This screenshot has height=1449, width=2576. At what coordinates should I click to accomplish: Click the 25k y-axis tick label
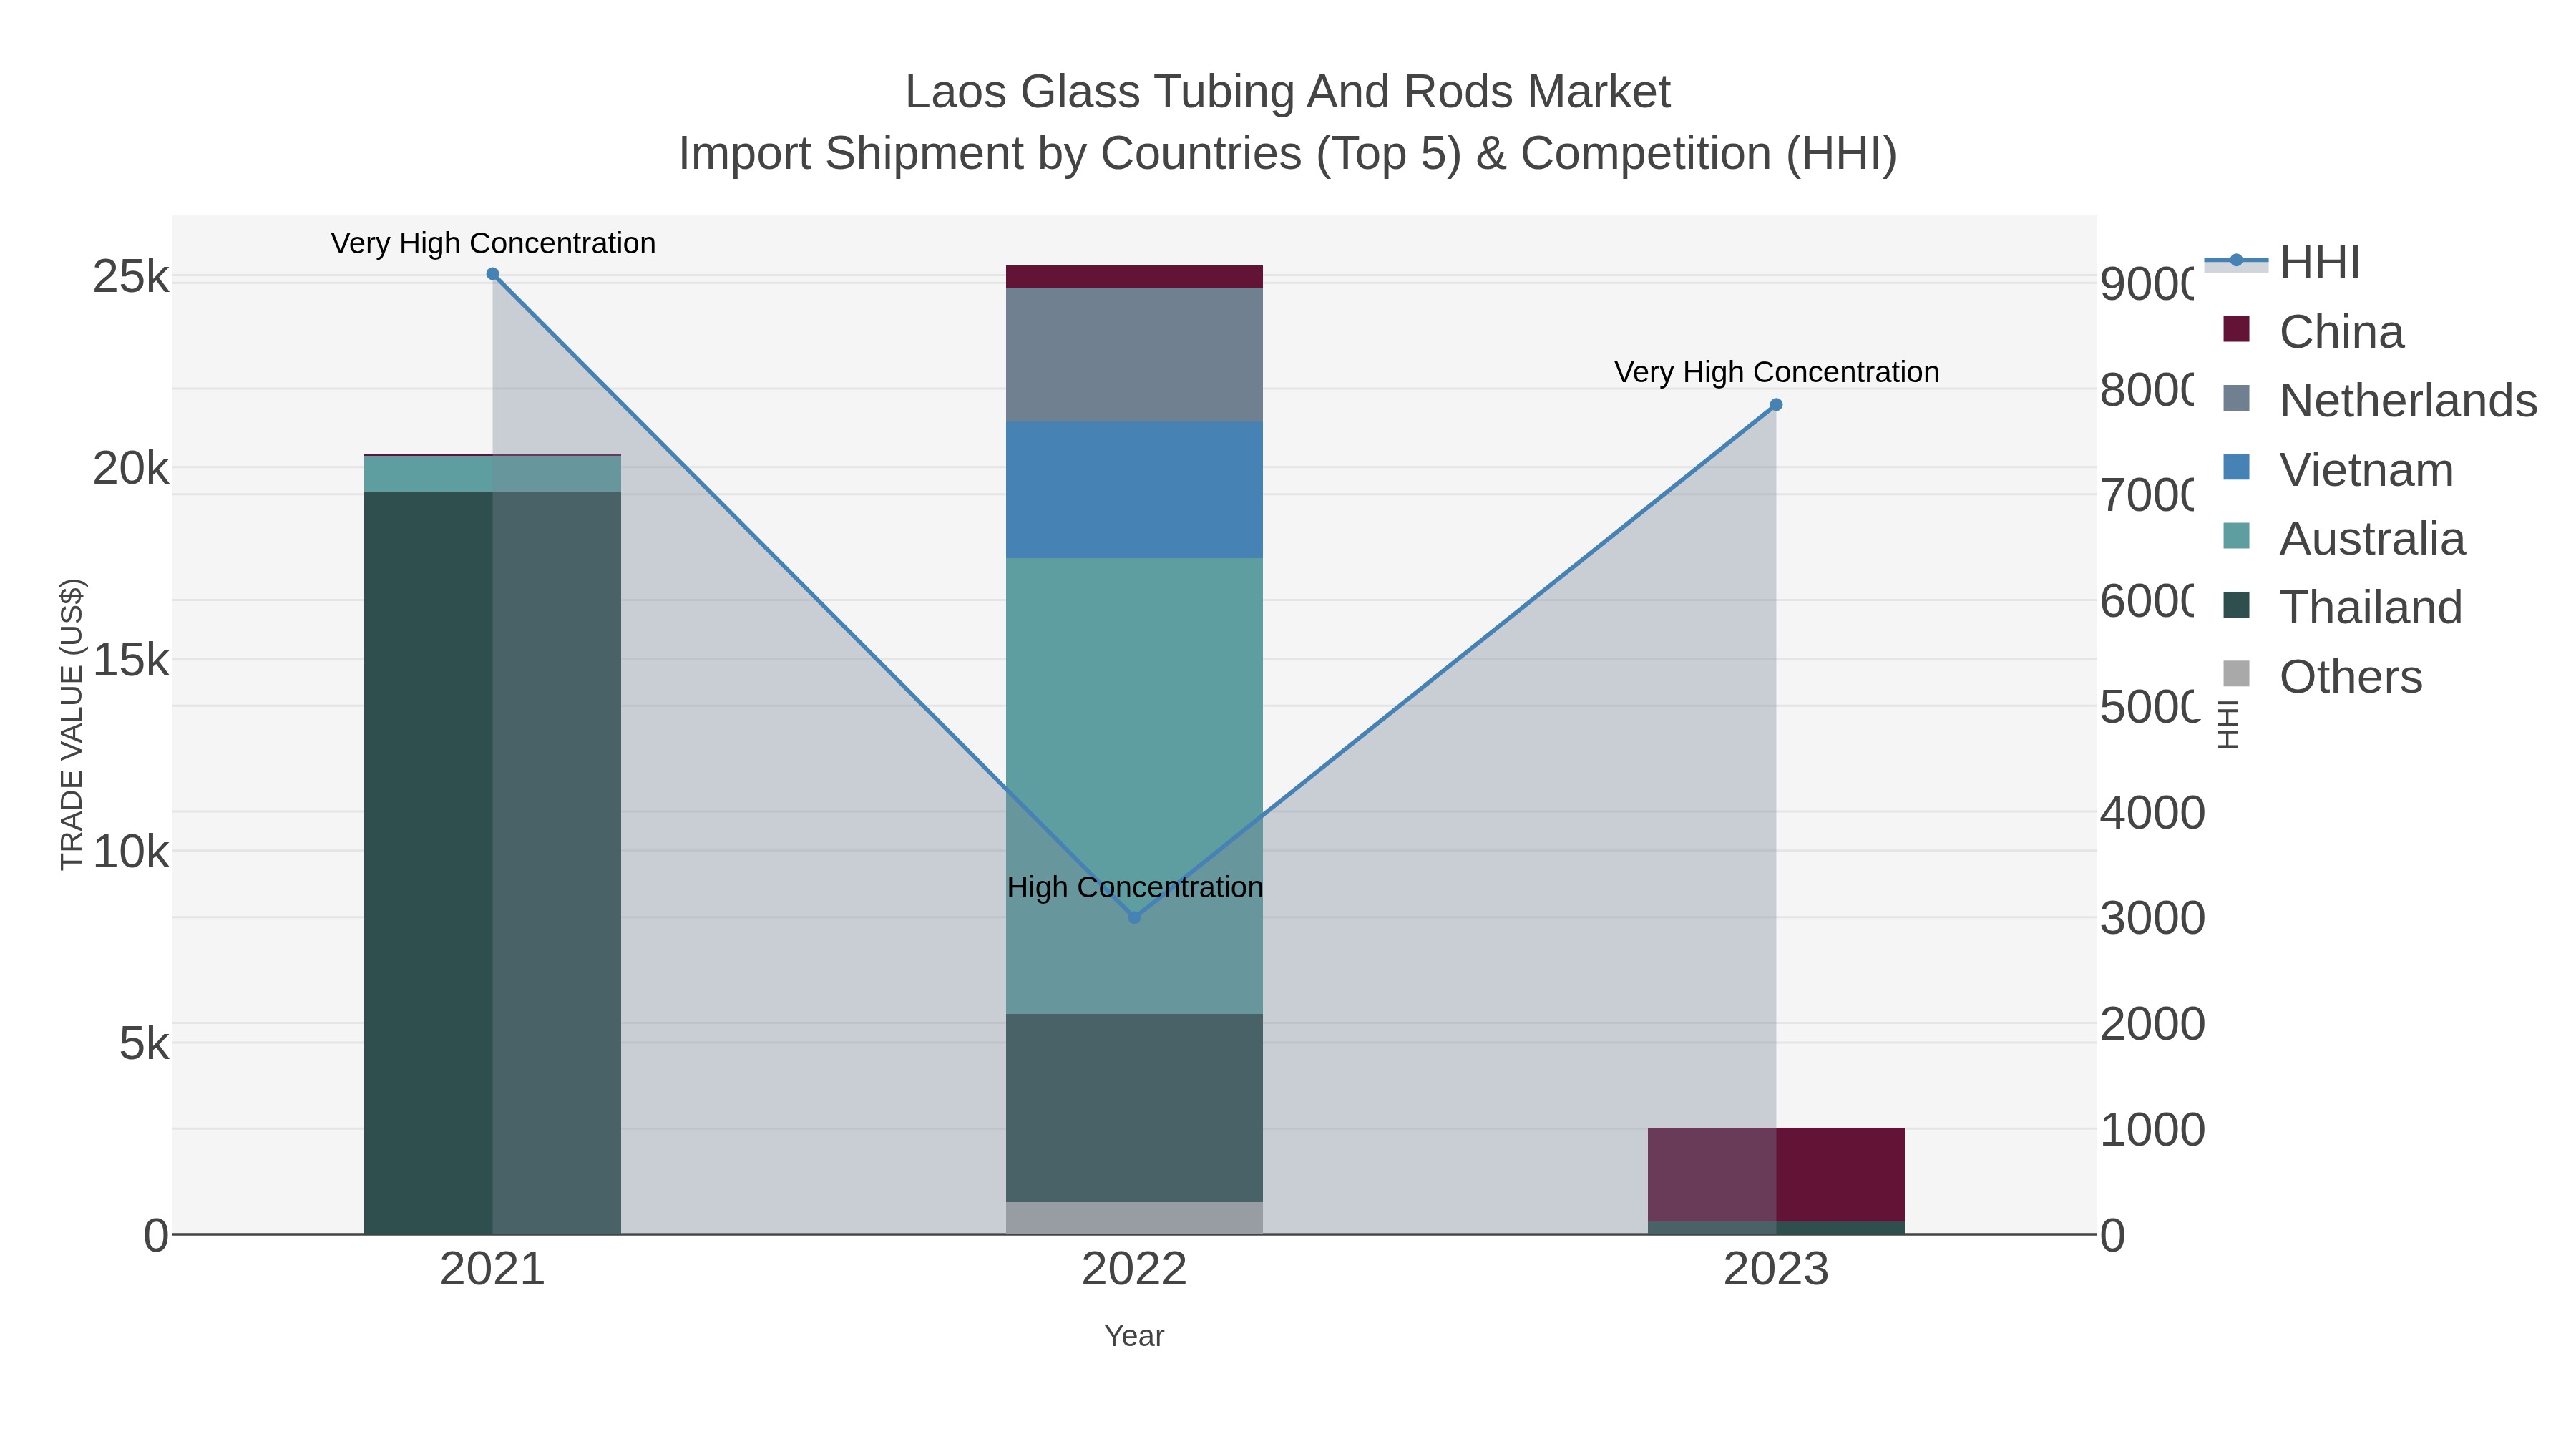[131, 277]
